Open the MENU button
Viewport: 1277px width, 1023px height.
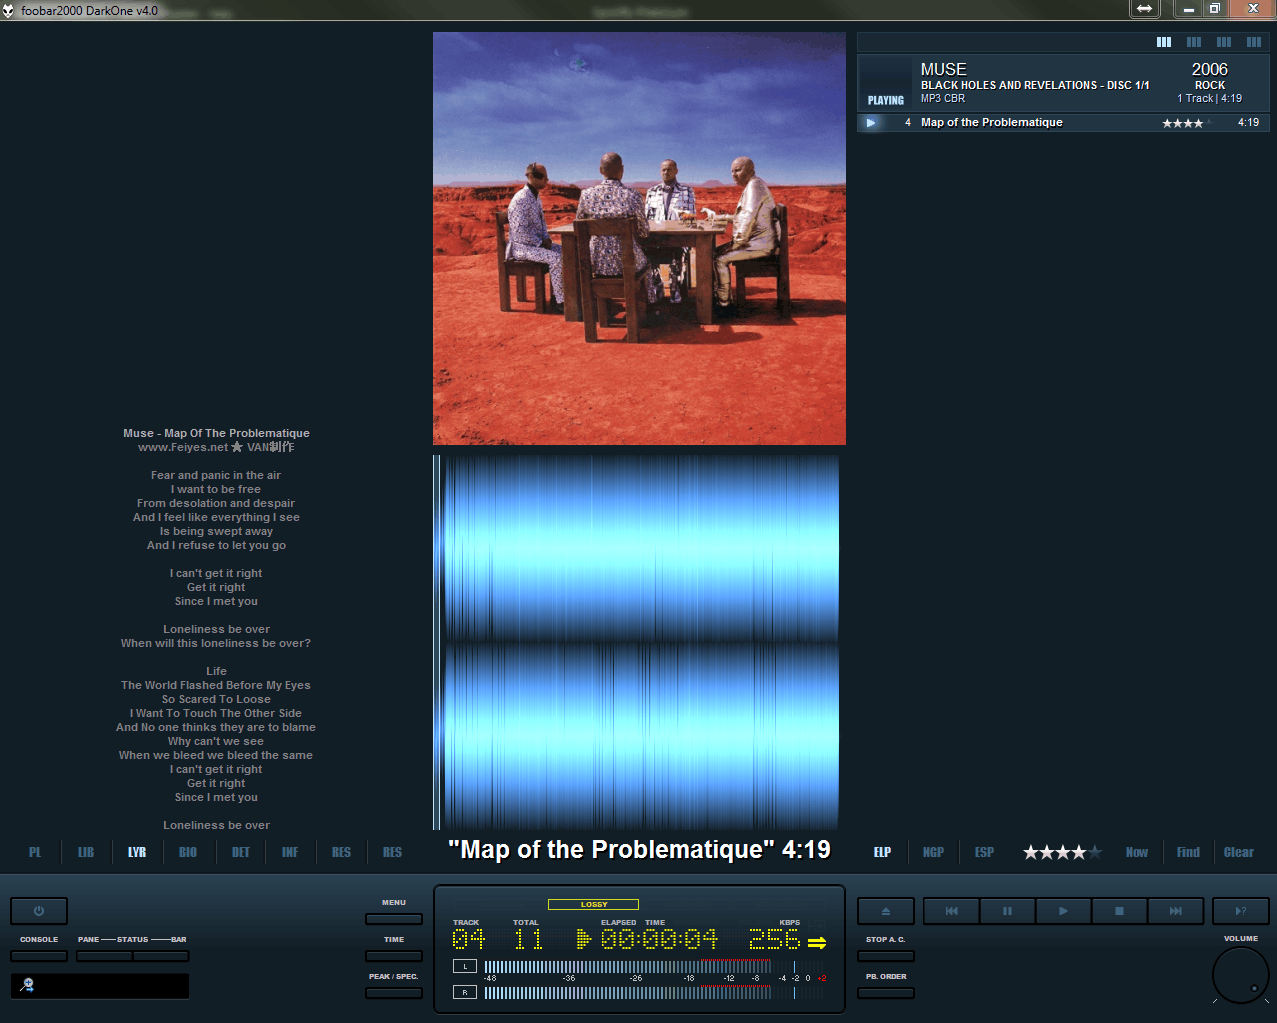point(394,919)
